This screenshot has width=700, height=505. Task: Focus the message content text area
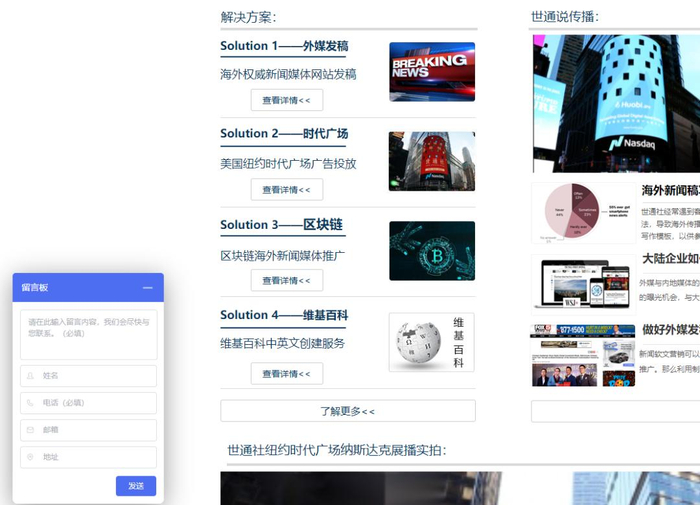(88, 334)
